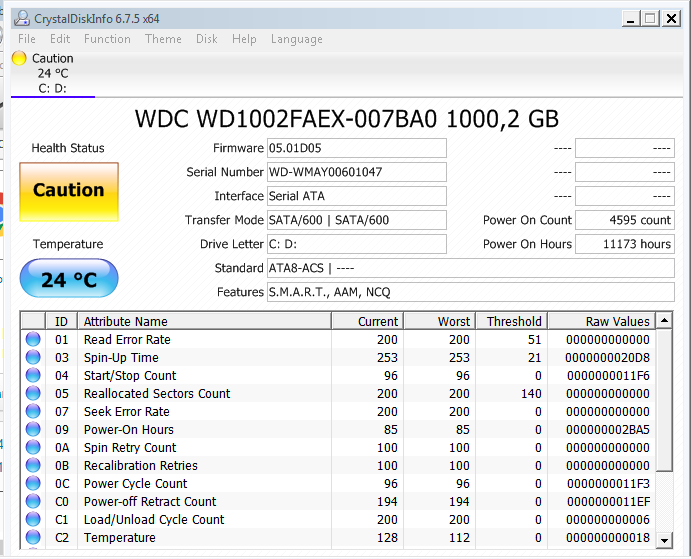Minimize the CrystalDiskInfo window
The image size is (691, 559).
pyautogui.click(x=631, y=19)
